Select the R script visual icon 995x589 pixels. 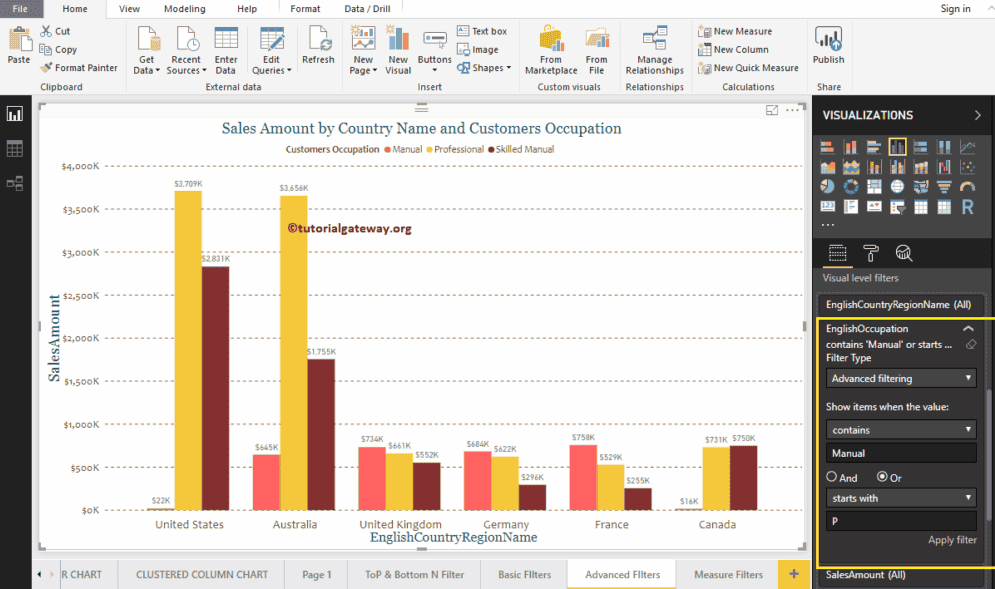968,206
